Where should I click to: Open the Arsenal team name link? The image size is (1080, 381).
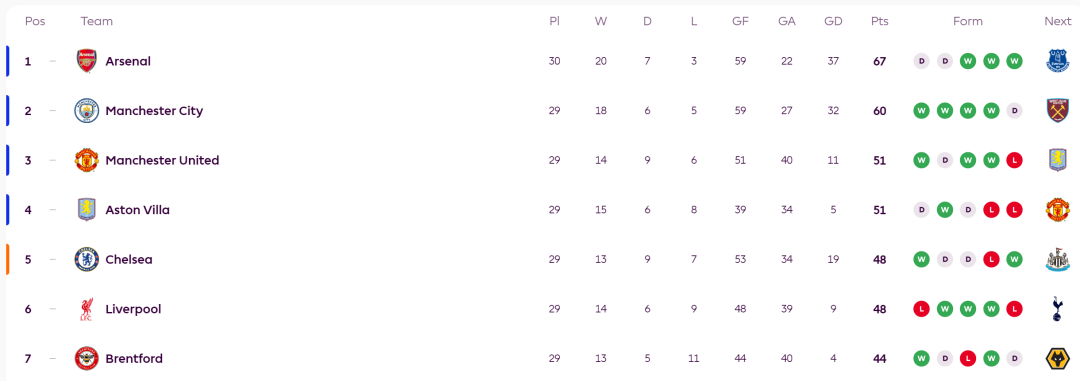128,61
